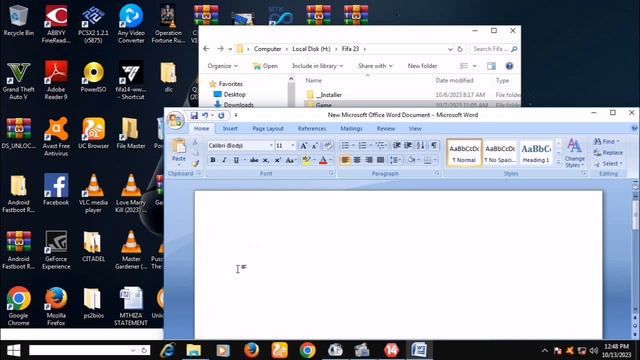The image size is (640, 360).
Task: Toggle Superscript formatting
Action: pos(278,160)
